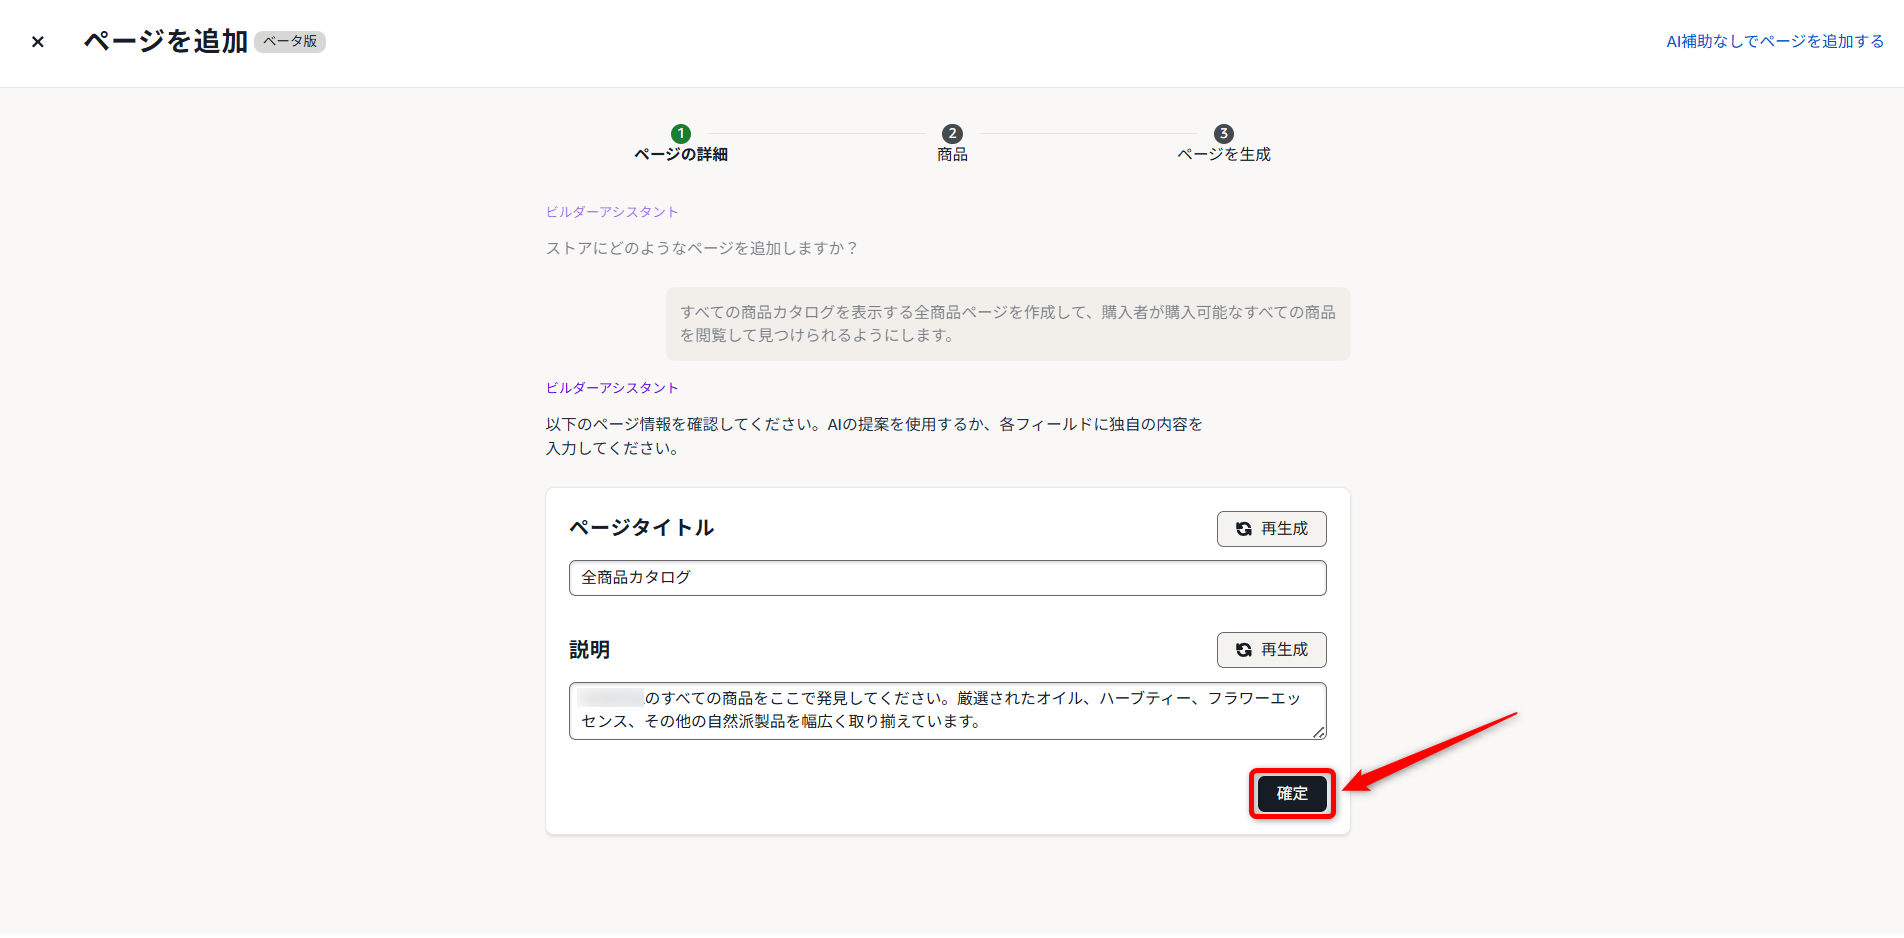Open AI補助なしでページを追加する link

point(1774,42)
